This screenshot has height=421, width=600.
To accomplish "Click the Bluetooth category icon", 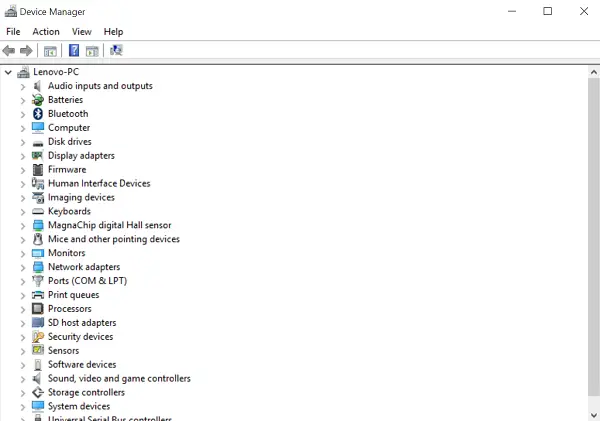I will click(38, 114).
